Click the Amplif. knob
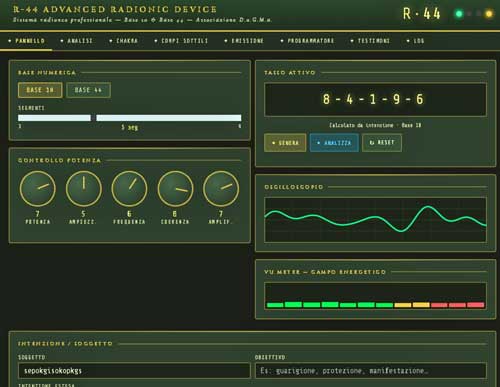Viewport: 500px width, 387px height. [x=221, y=189]
